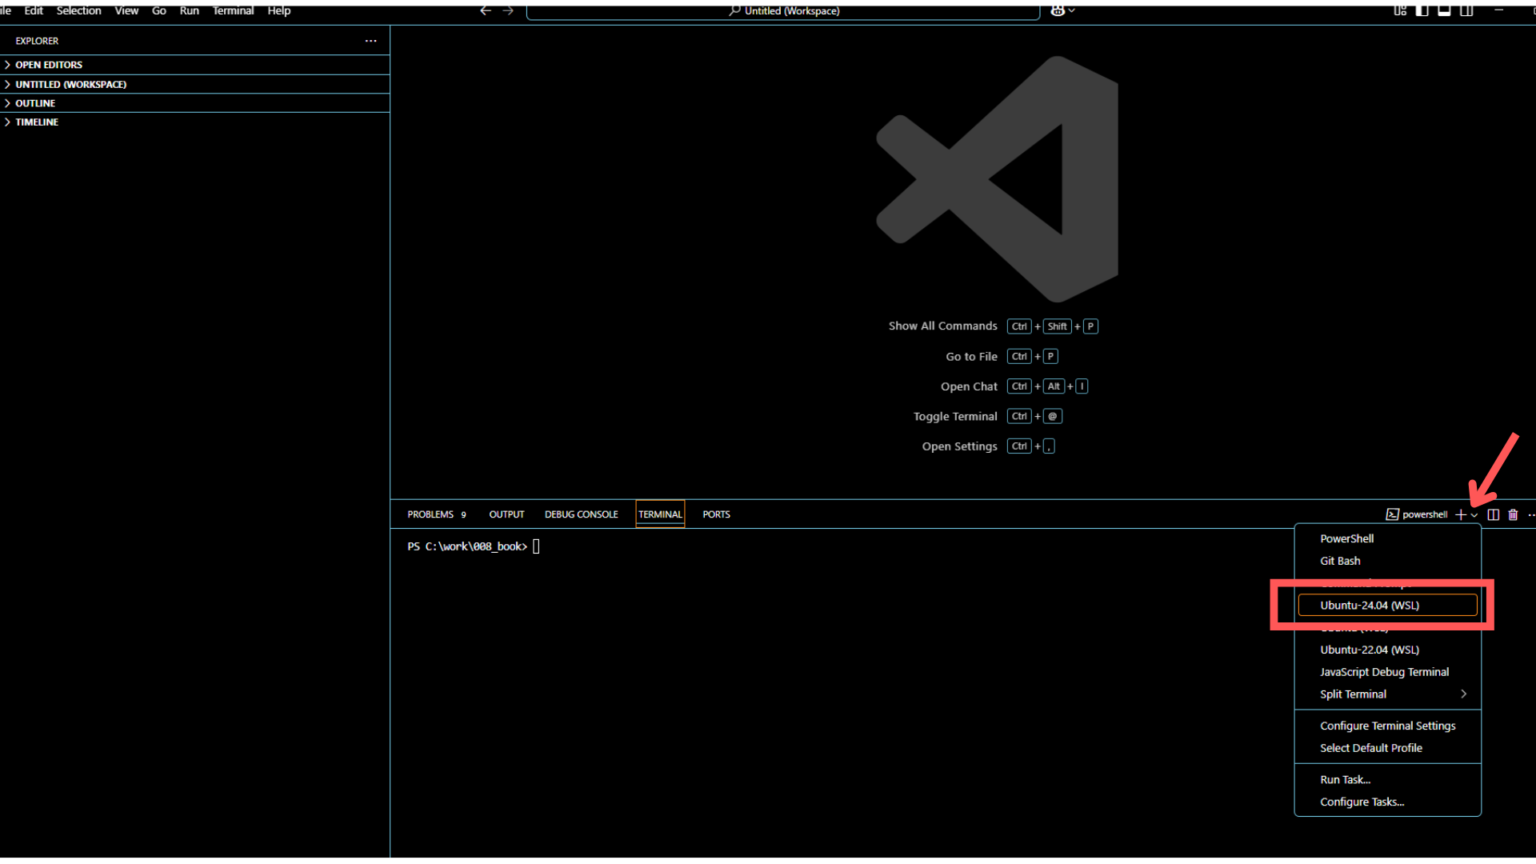Go back with the left arrow
The image size is (1536, 864).
click(486, 11)
